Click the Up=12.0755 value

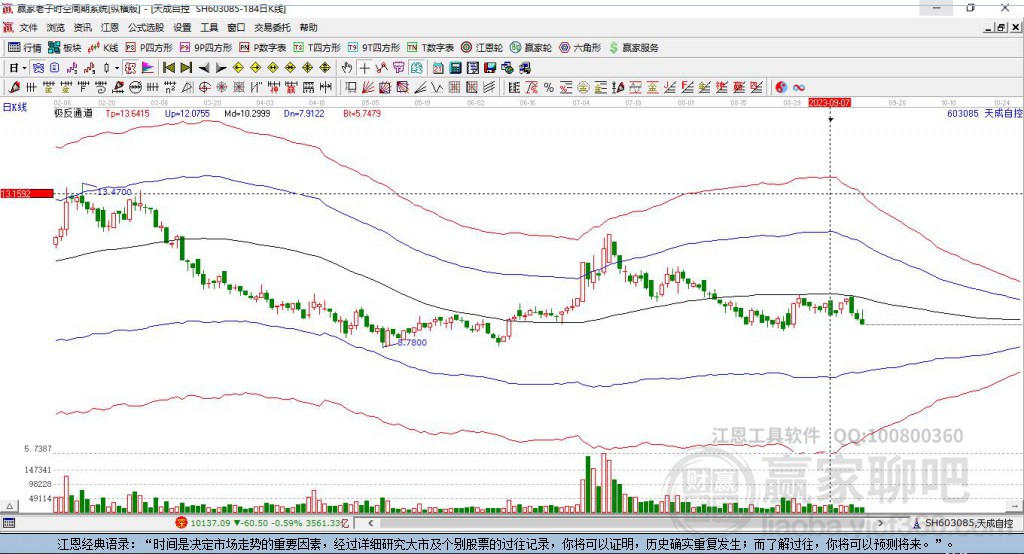[187, 113]
